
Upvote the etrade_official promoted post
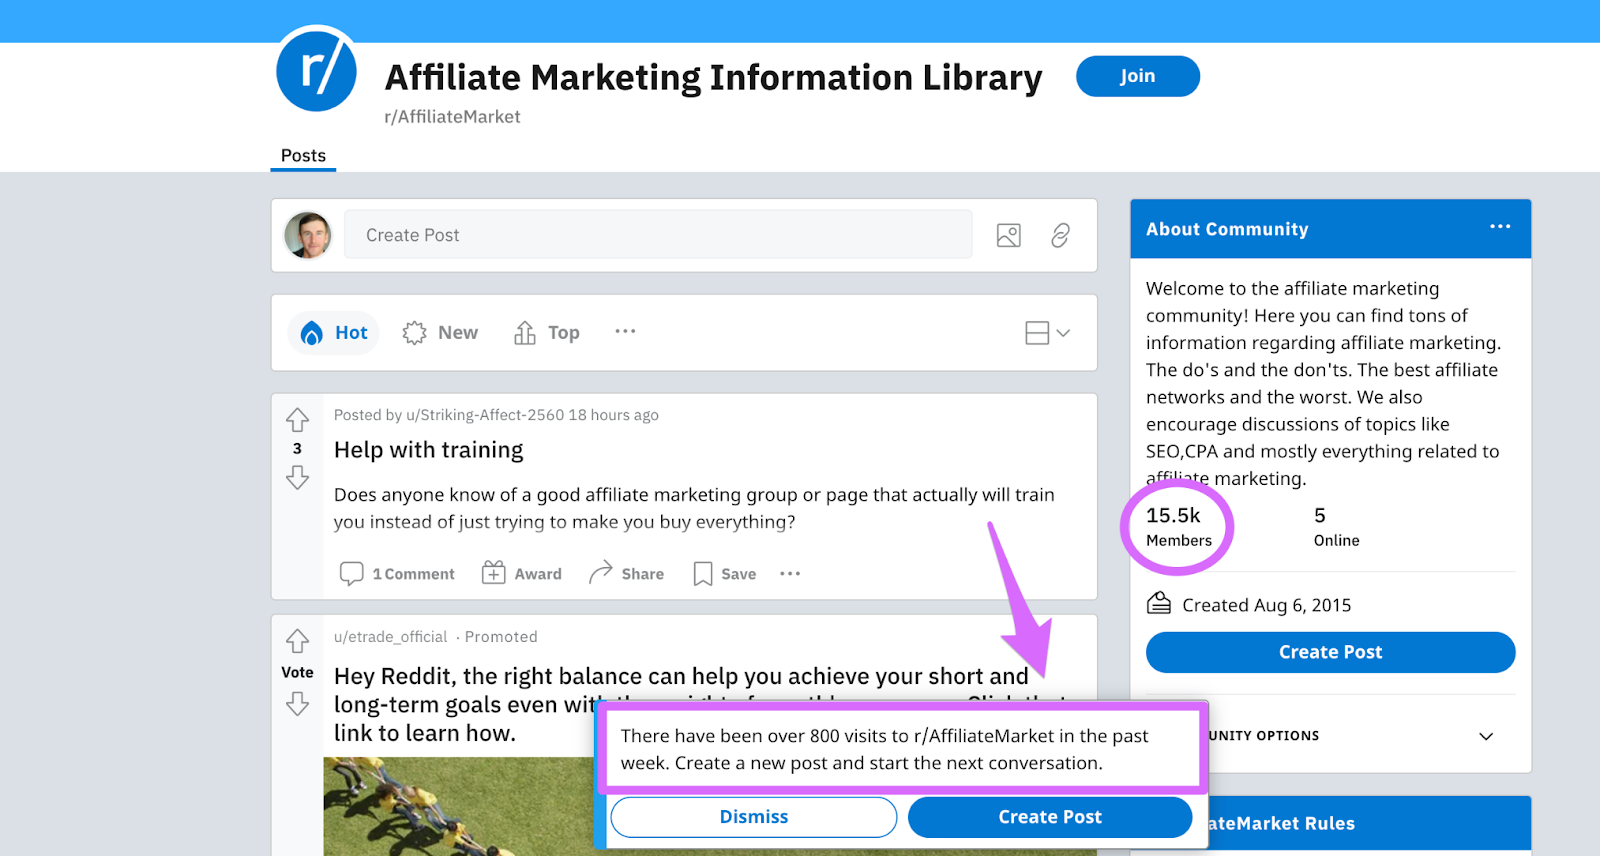[x=297, y=640]
